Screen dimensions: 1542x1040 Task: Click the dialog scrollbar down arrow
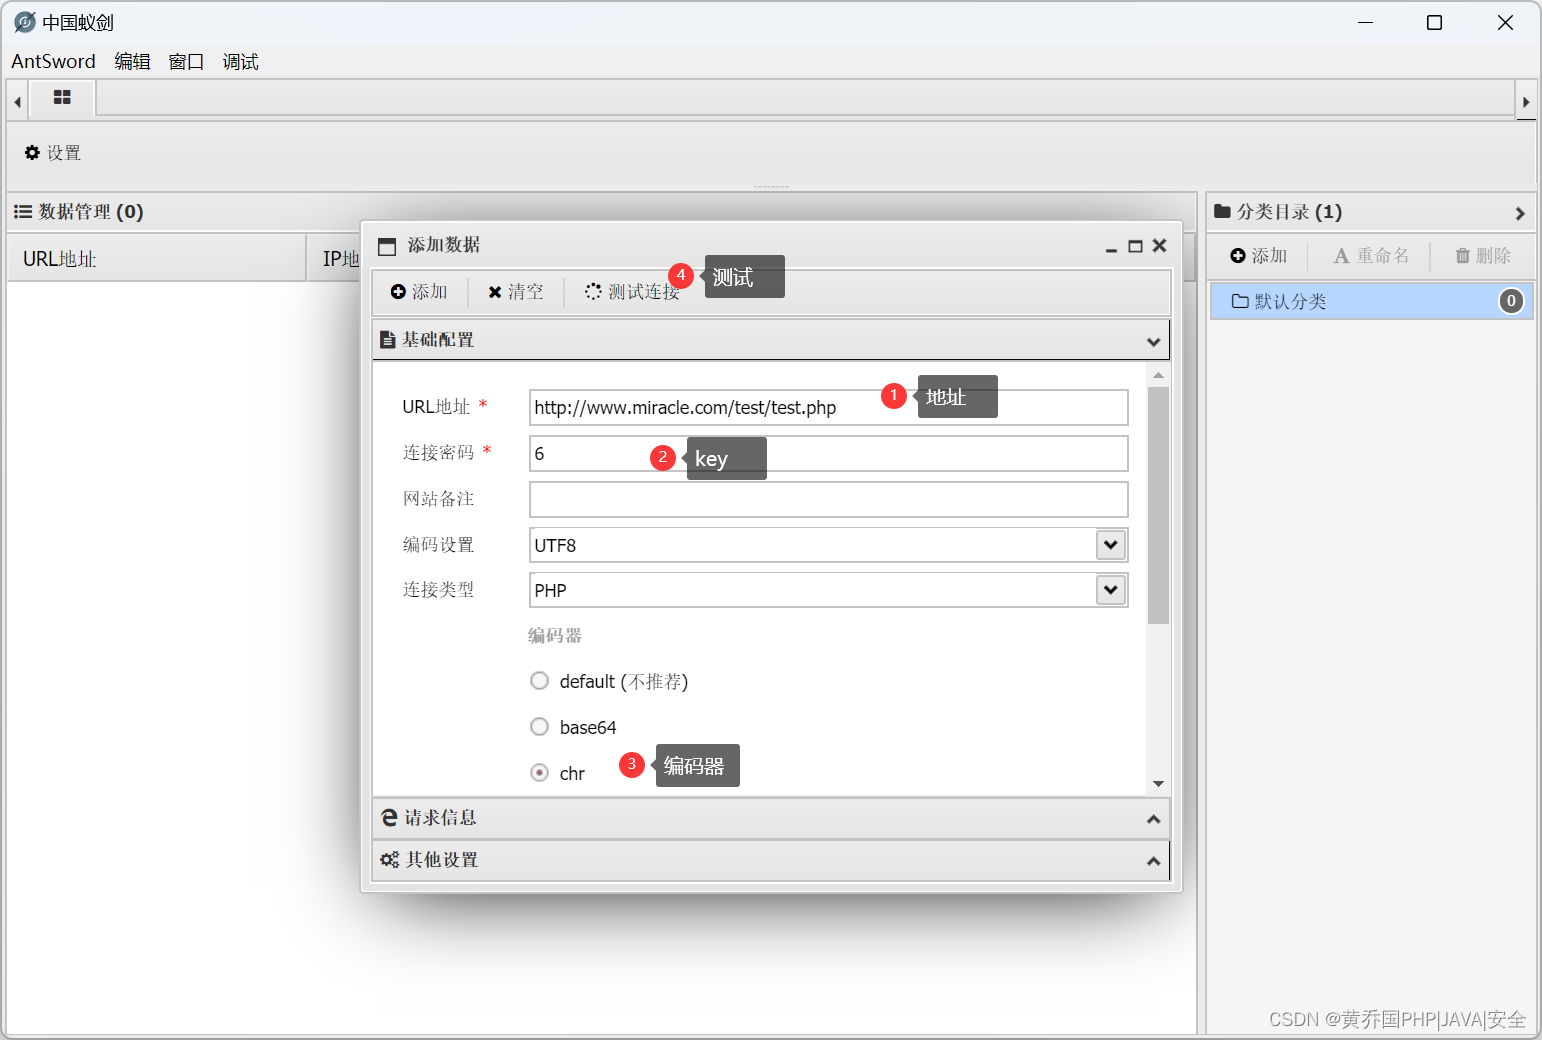click(x=1158, y=784)
